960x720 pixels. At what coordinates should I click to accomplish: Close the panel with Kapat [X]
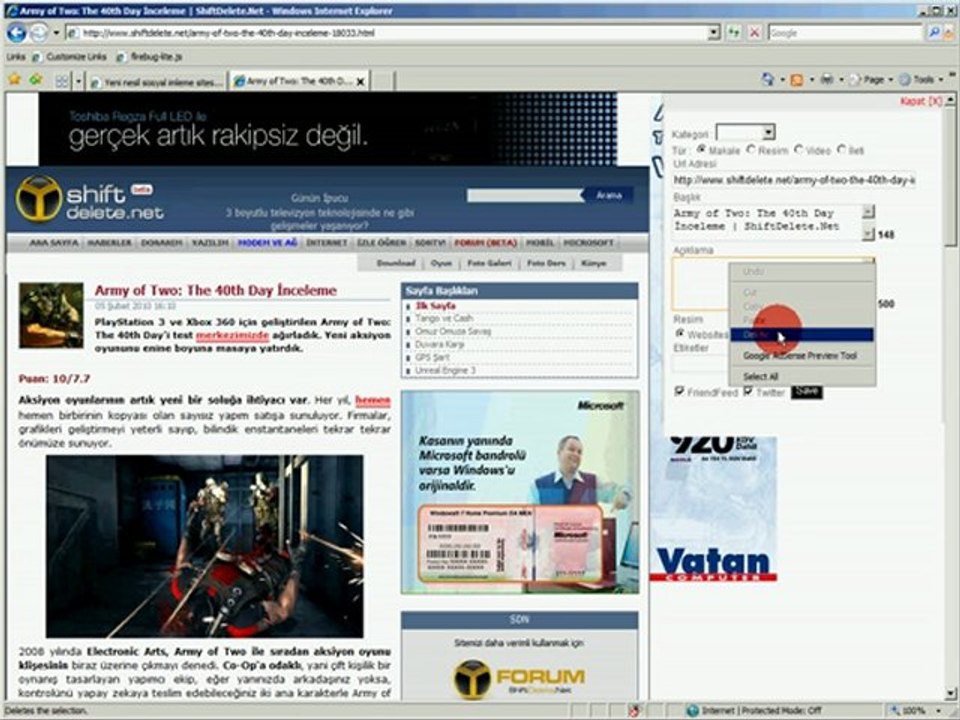pos(920,101)
